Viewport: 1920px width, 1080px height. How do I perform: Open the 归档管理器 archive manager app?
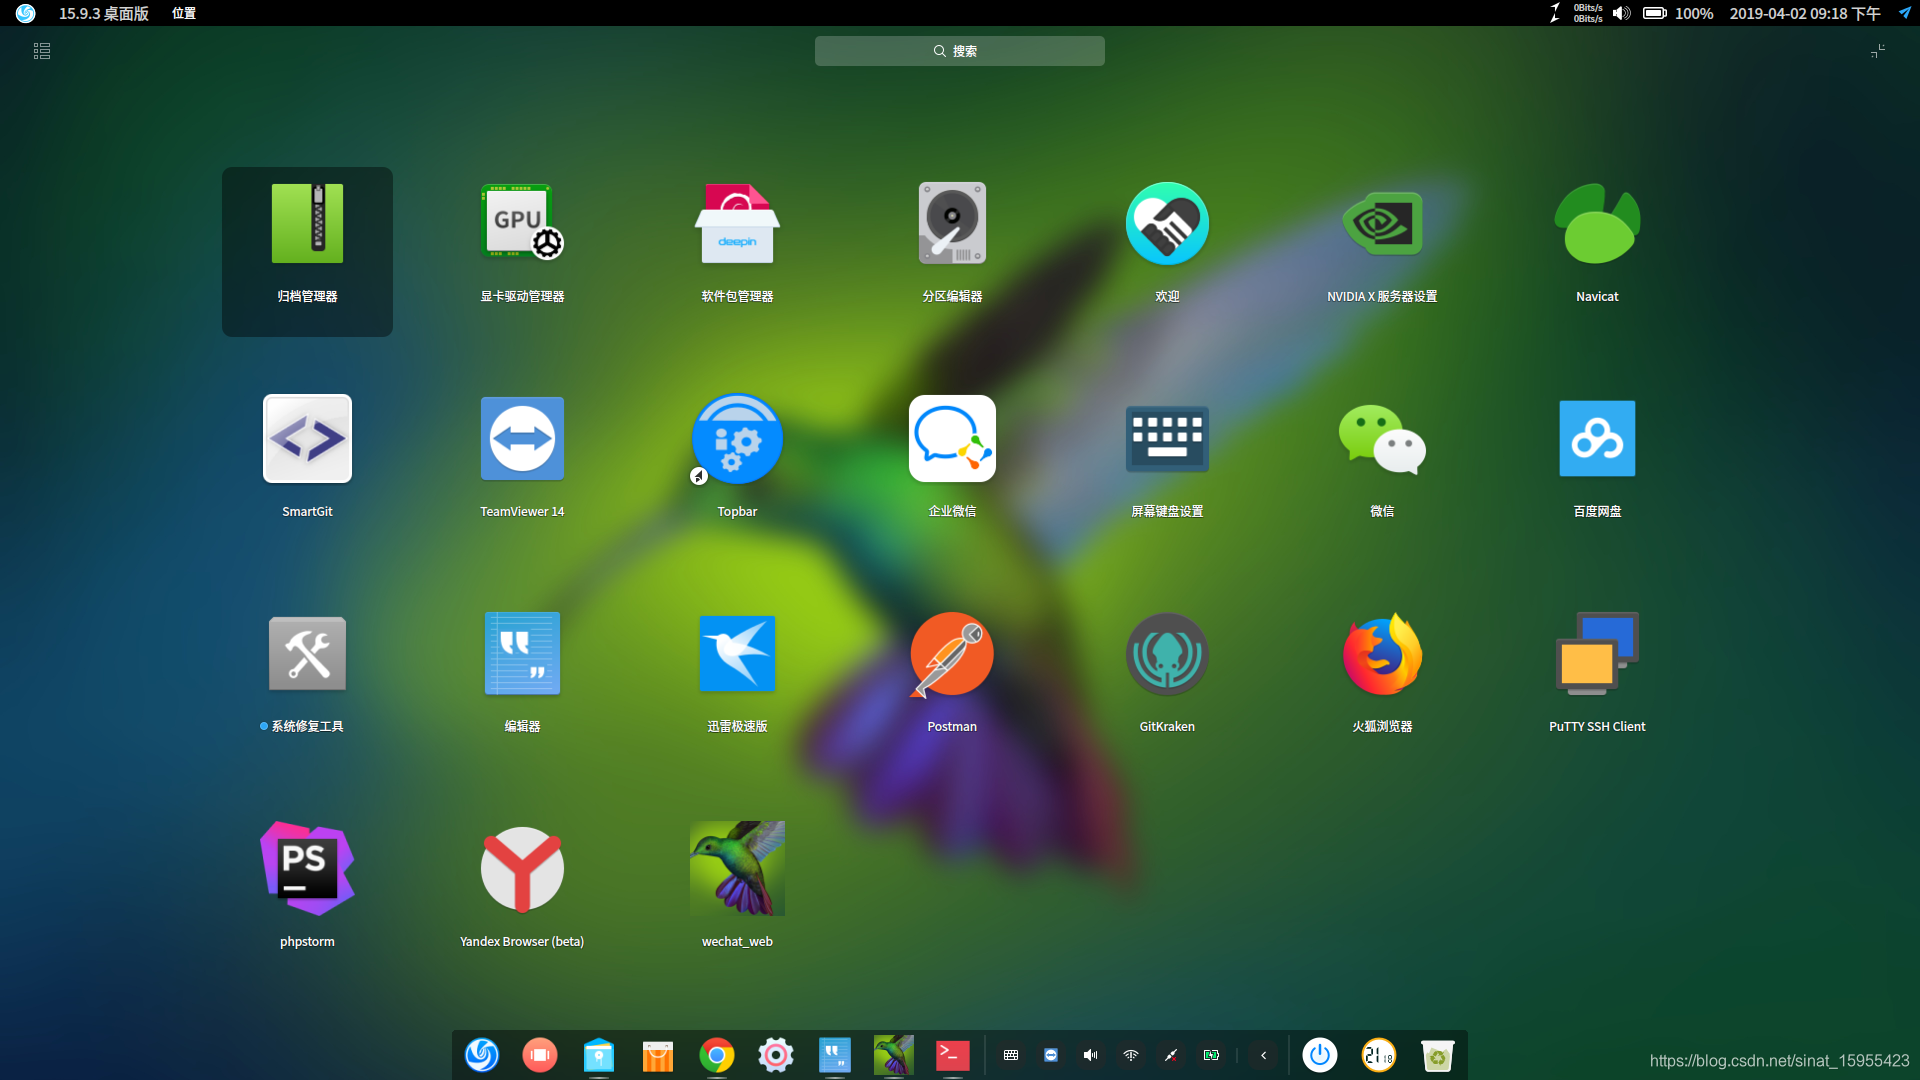tap(307, 250)
